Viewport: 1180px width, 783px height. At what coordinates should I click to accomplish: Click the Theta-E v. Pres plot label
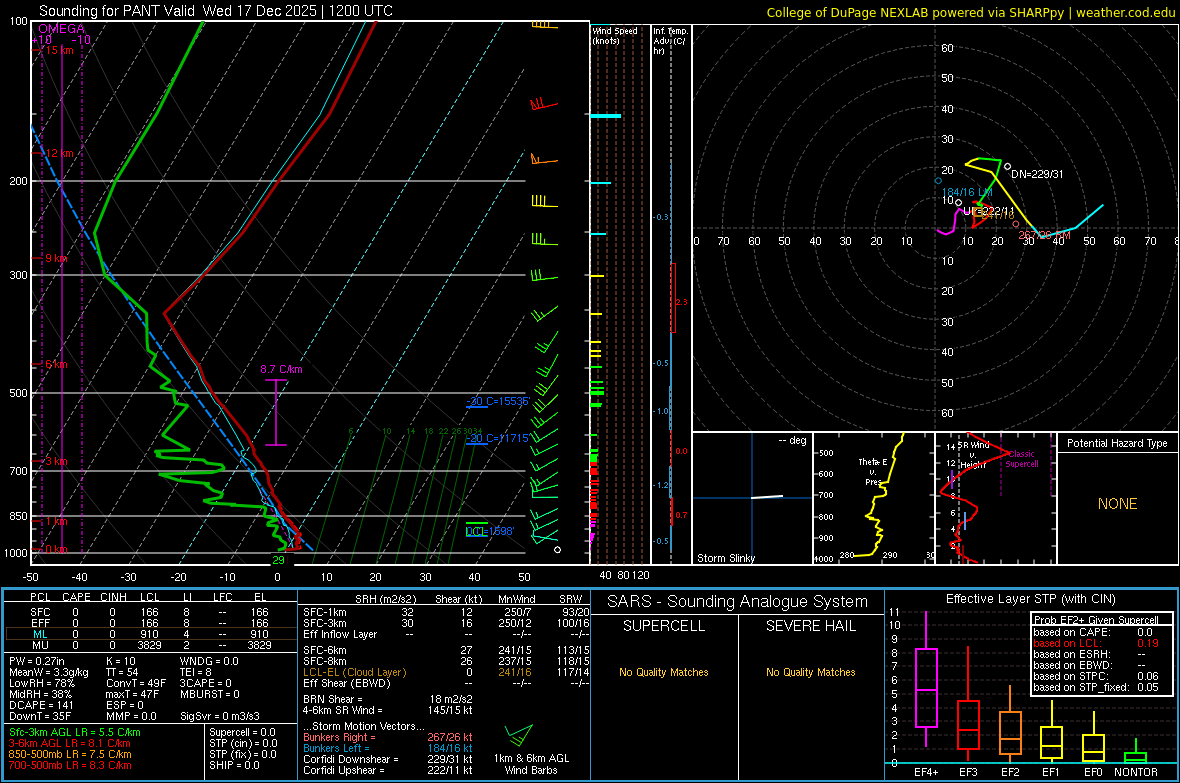(873, 471)
